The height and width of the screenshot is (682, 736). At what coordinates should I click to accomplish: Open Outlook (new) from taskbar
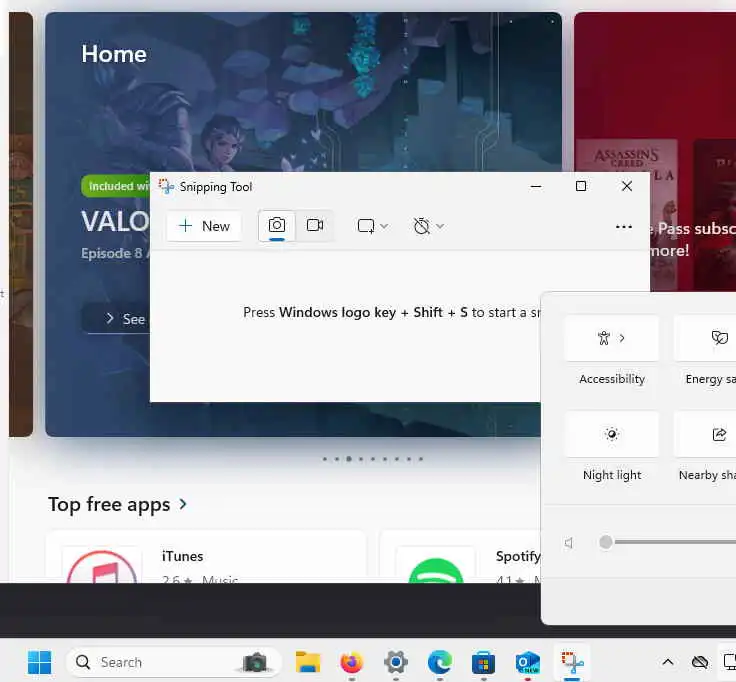pos(528,662)
